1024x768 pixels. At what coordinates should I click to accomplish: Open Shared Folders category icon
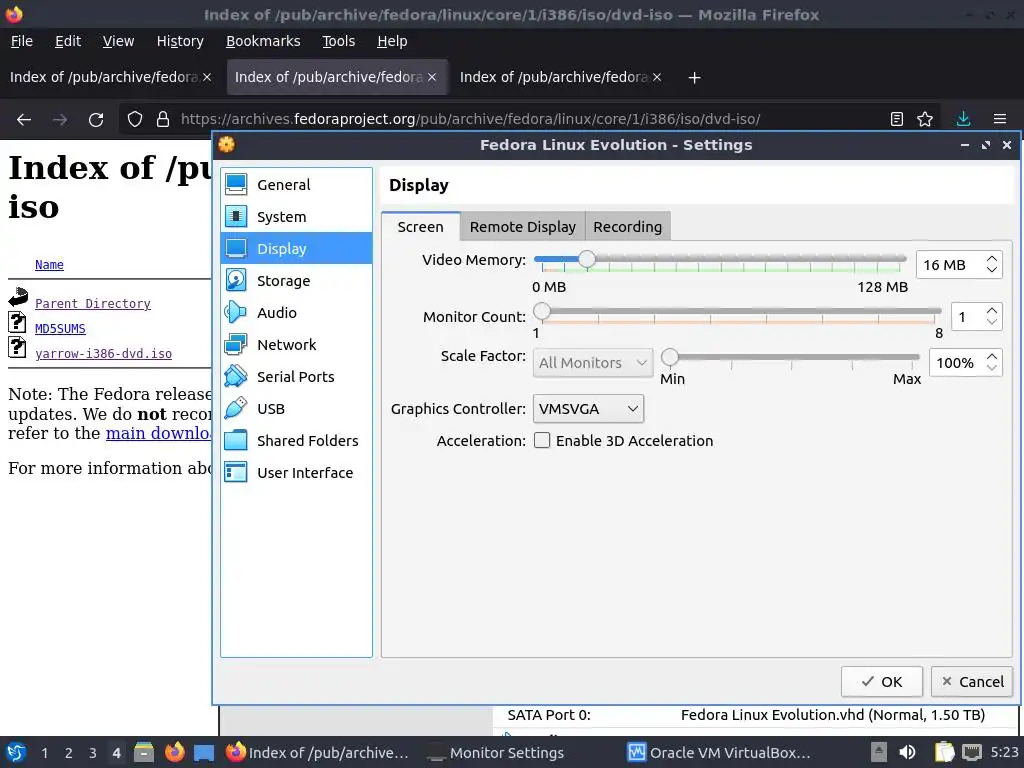236,440
